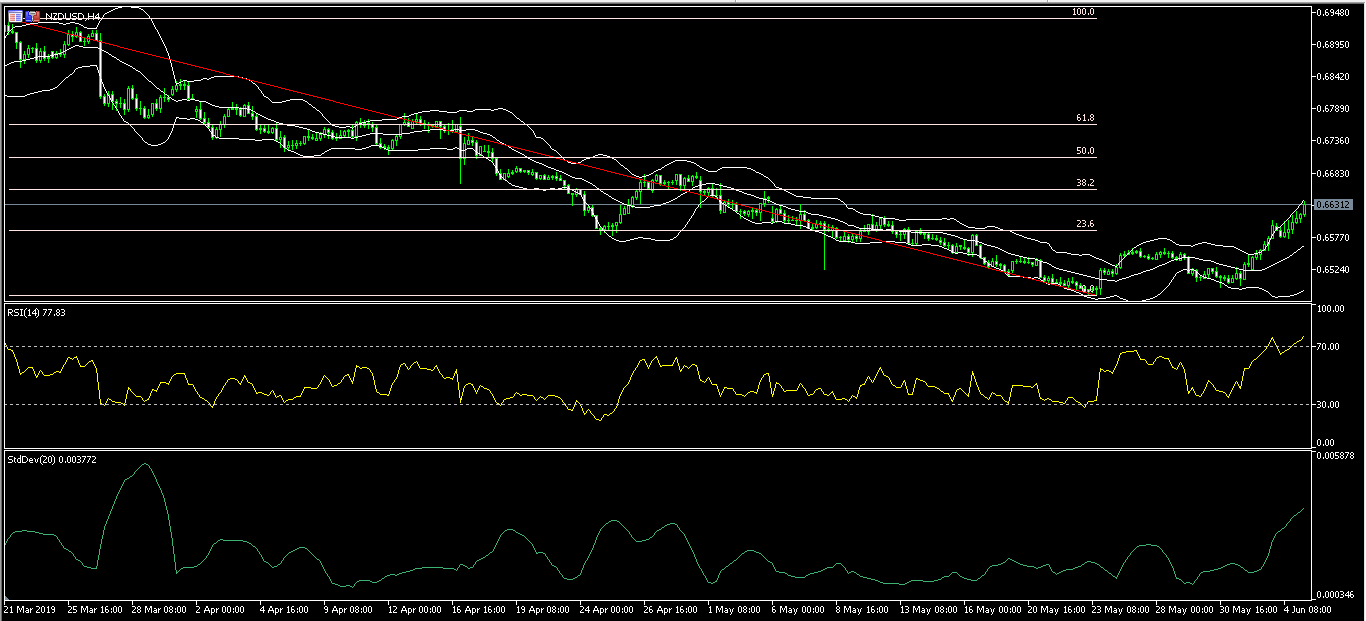The height and width of the screenshot is (621, 1366).
Task: Click the 28 Mar 08:00 time label
Action: pos(159,608)
